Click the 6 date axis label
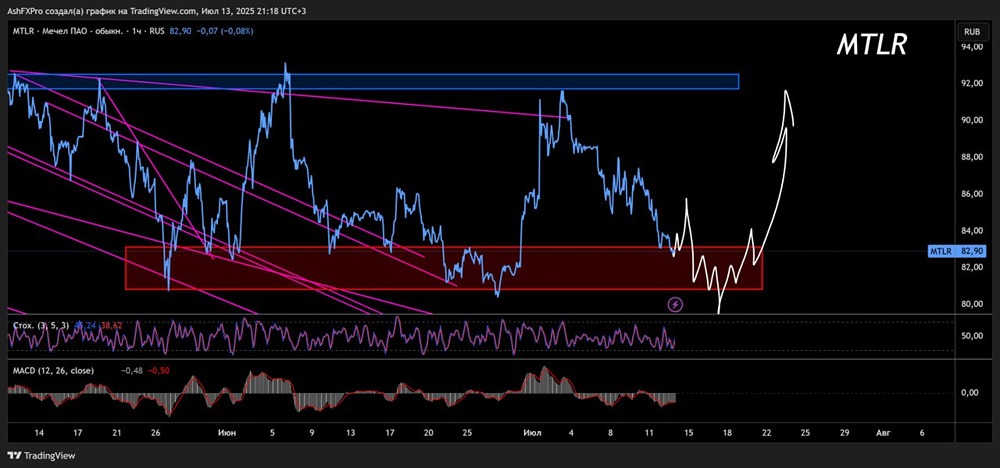The height and width of the screenshot is (468, 1000). pyautogui.click(x=922, y=433)
